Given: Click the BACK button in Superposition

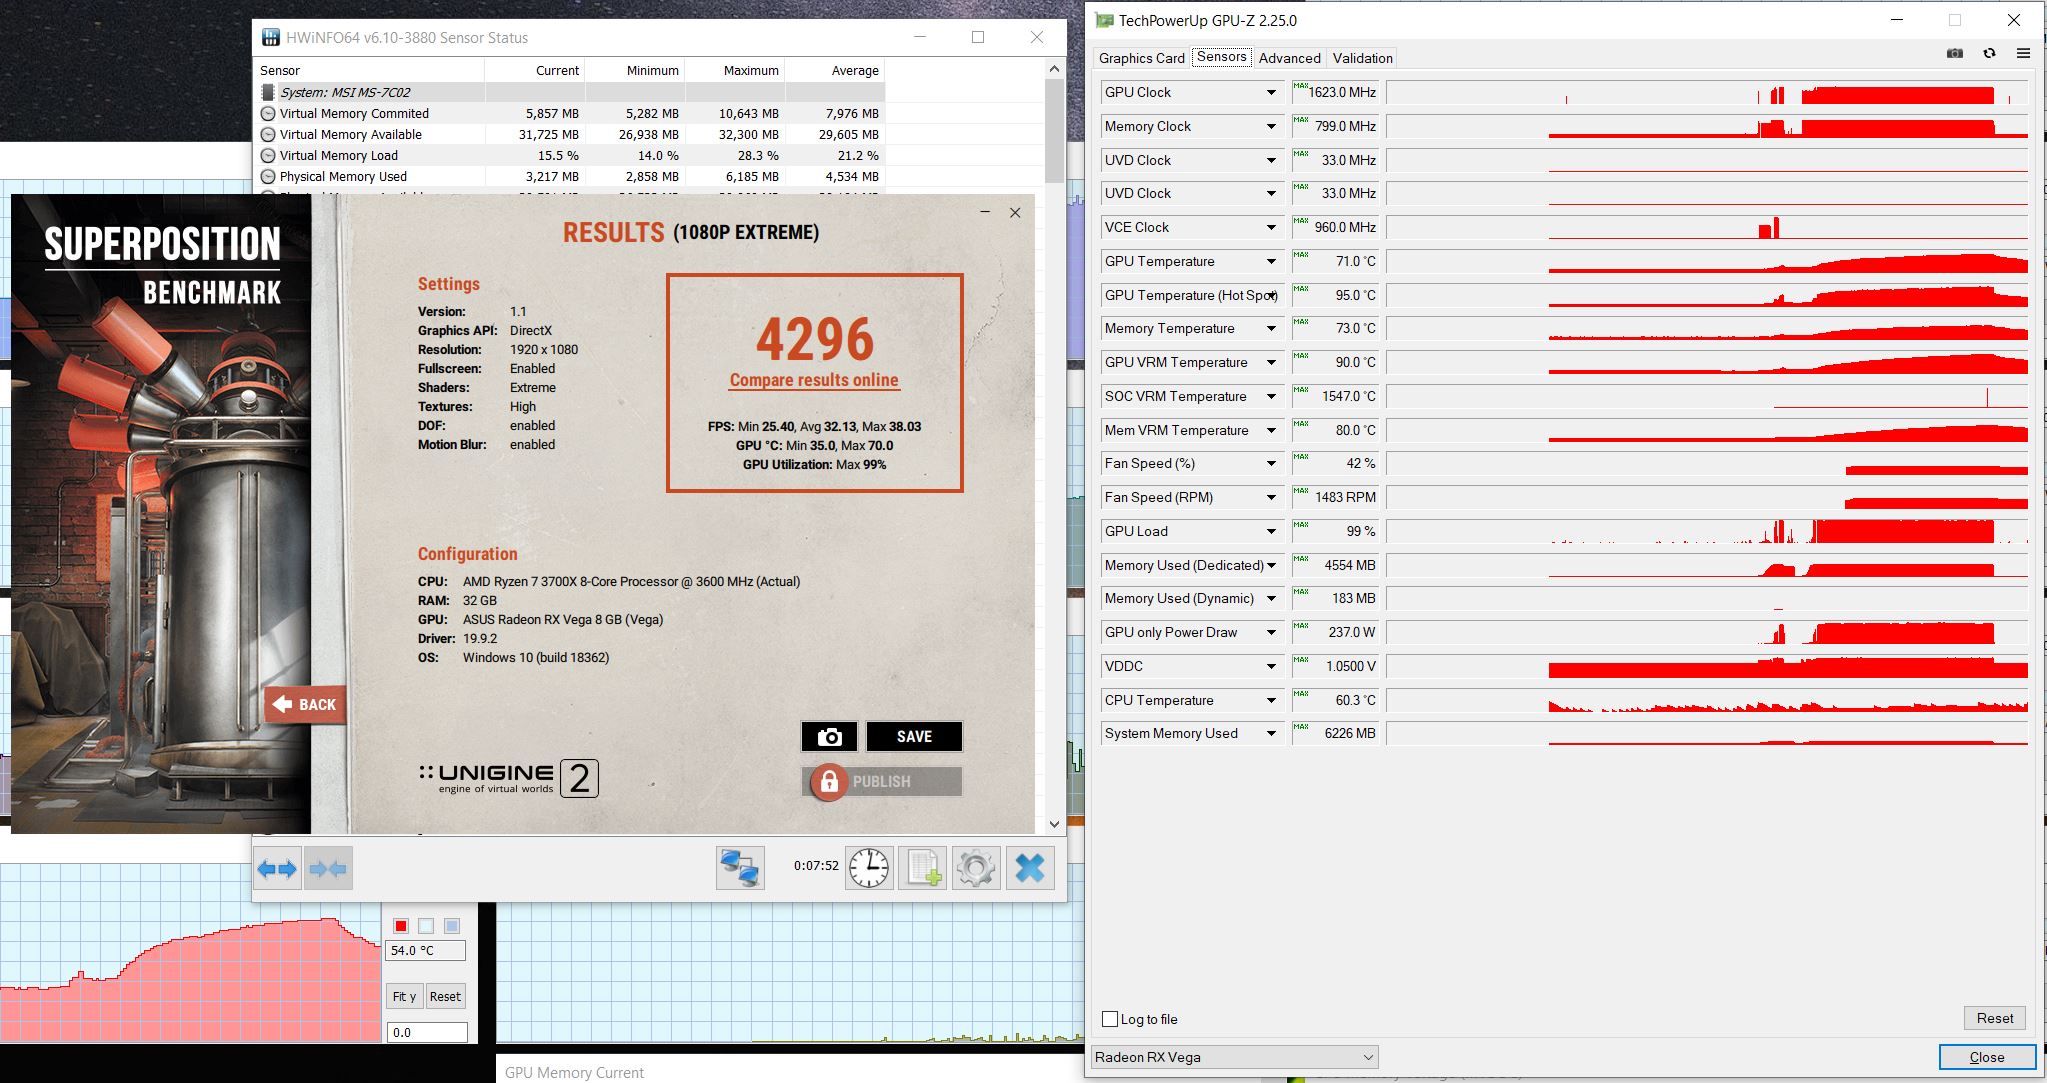Looking at the screenshot, I should click(306, 705).
